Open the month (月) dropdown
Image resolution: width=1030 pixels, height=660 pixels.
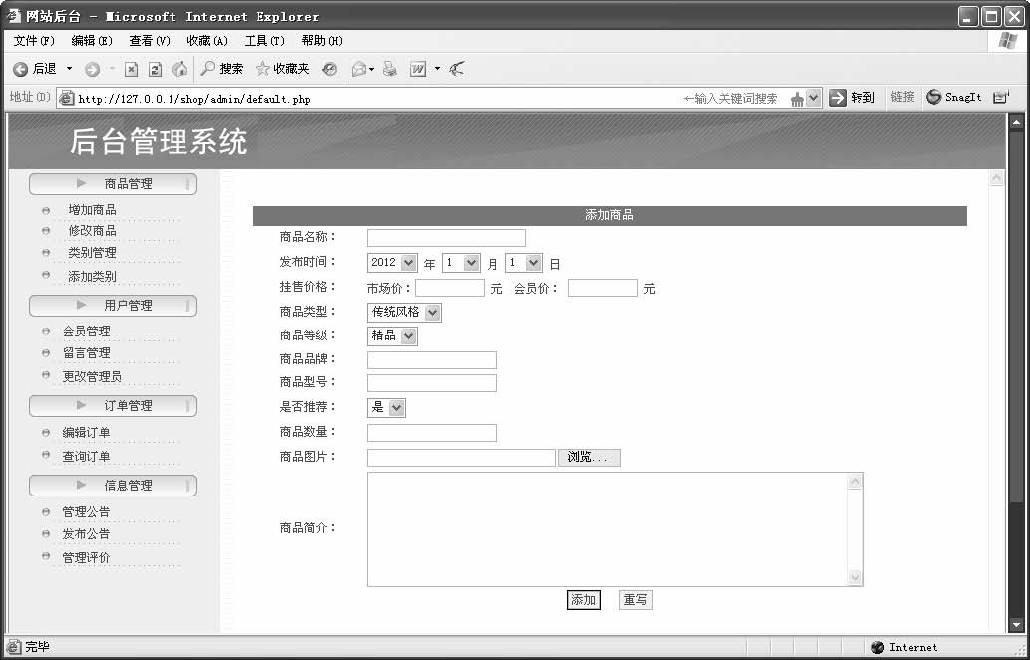[x=461, y=263]
